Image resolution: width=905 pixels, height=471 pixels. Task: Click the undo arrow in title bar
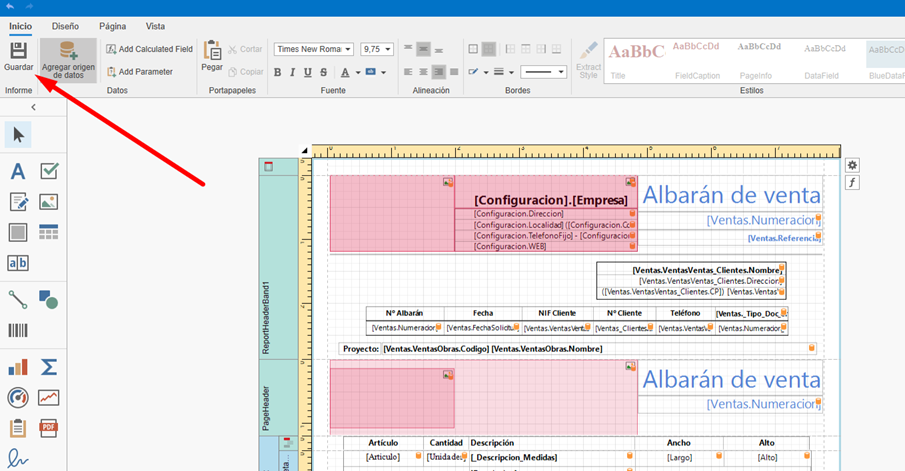(10, 6)
